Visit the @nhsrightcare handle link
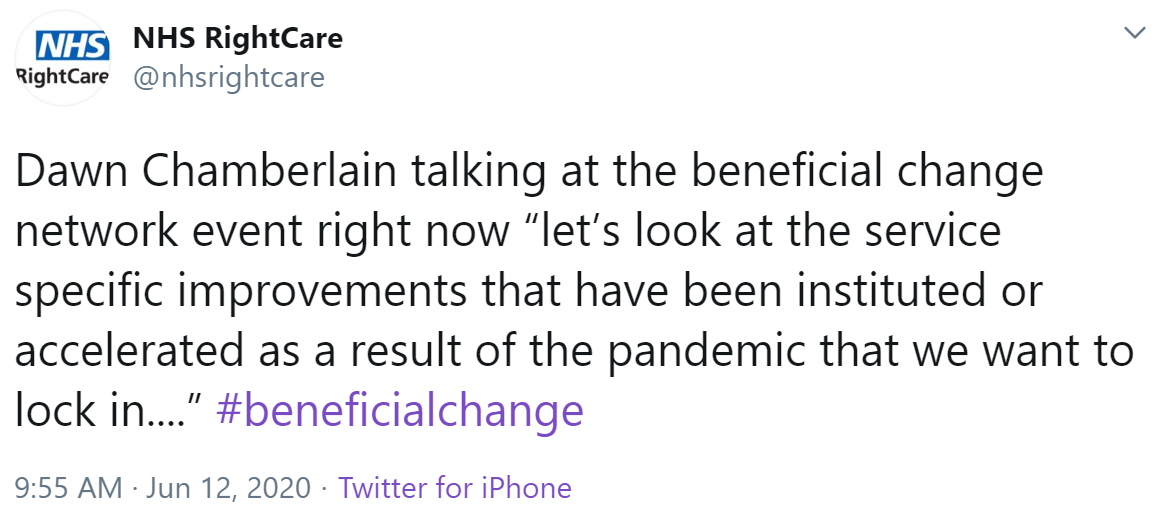1168x520 pixels. click(228, 77)
